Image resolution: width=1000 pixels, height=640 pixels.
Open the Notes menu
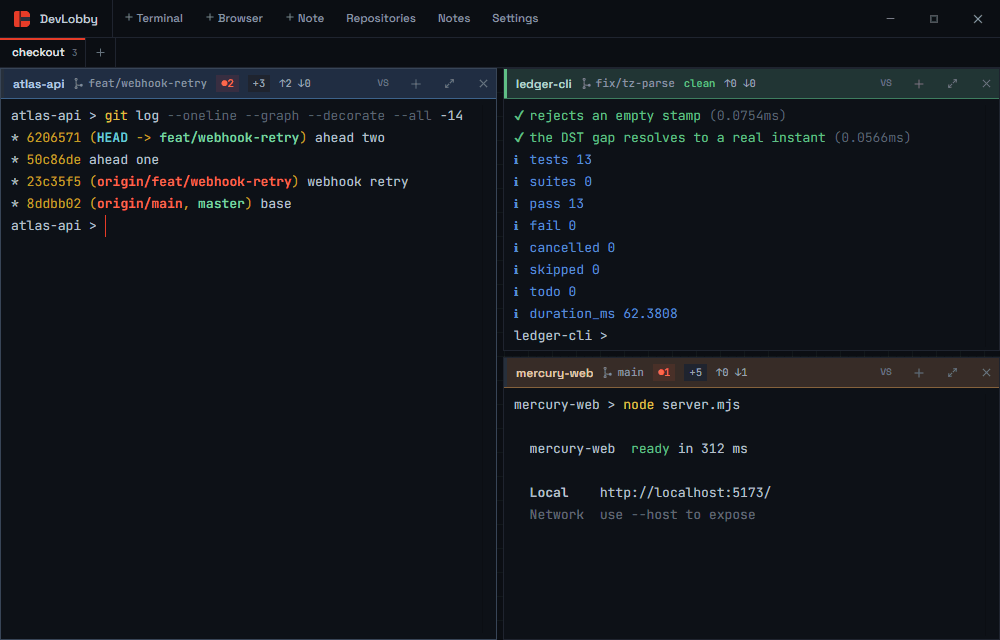click(x=454, y=18)
